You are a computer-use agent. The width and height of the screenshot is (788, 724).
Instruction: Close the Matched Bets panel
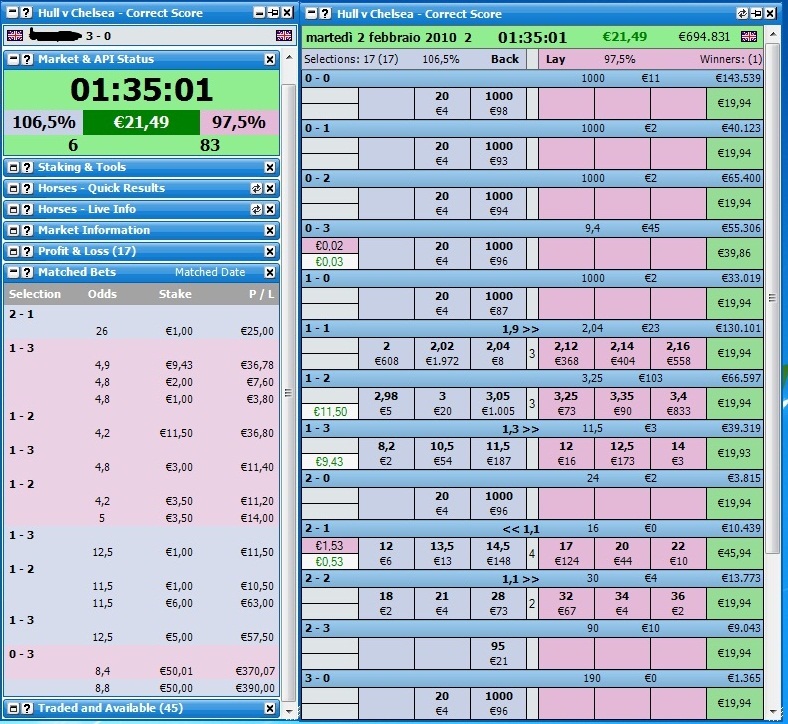point(270,273)
